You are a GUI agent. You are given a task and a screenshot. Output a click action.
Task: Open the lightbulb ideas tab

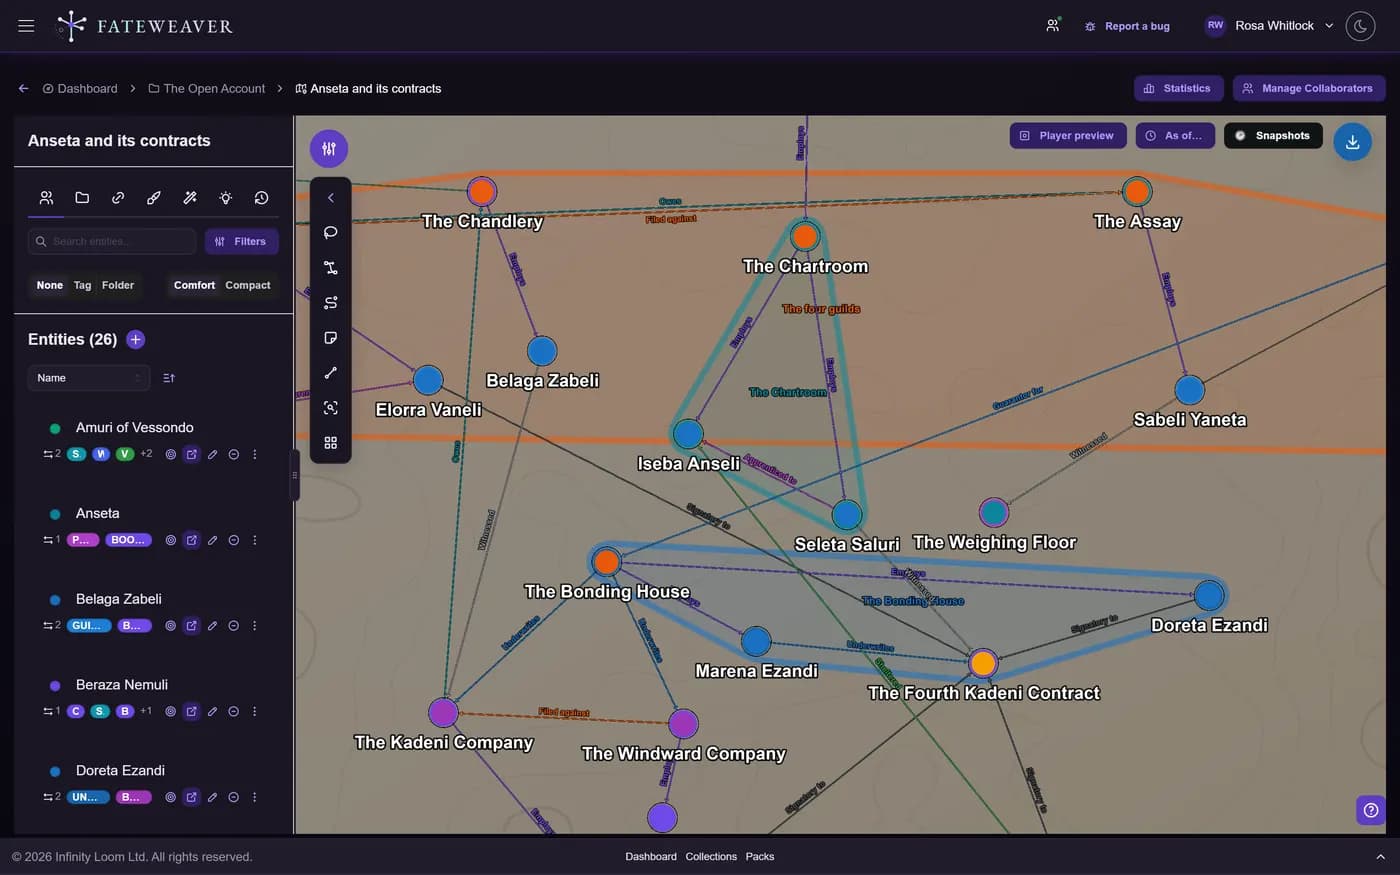(226, 198)
